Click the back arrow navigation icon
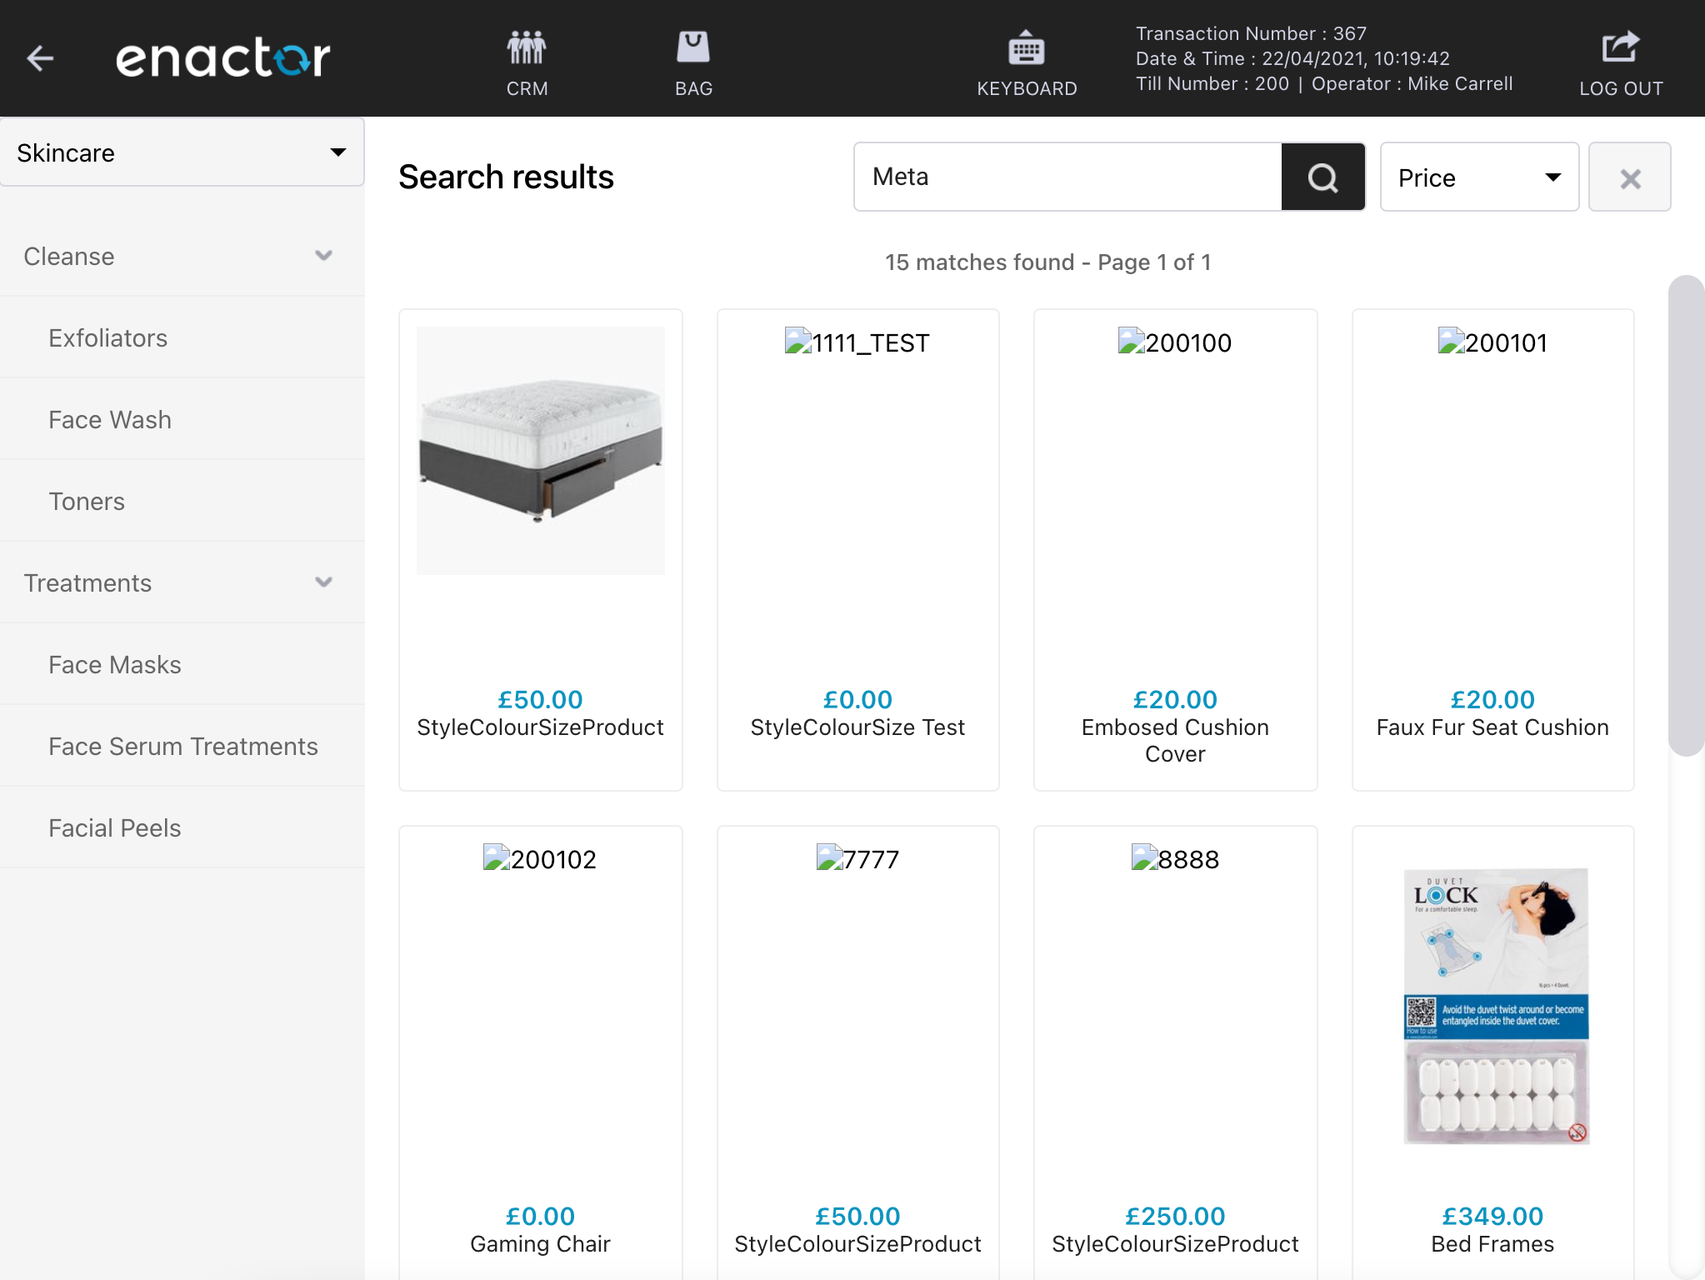 pyautogui.click(x=40, y=58)
